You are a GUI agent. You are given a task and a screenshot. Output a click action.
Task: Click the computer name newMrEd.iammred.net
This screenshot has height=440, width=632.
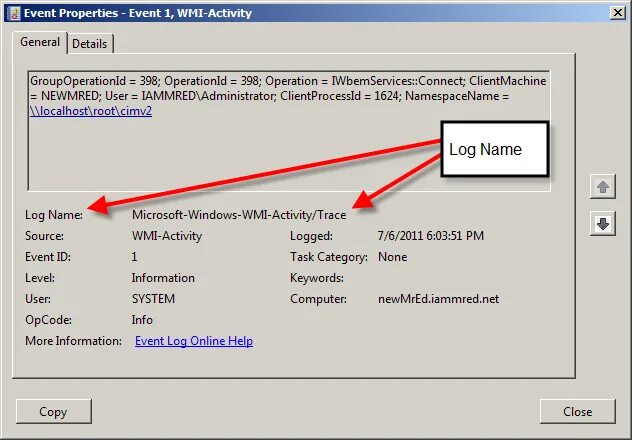[438, 299]
